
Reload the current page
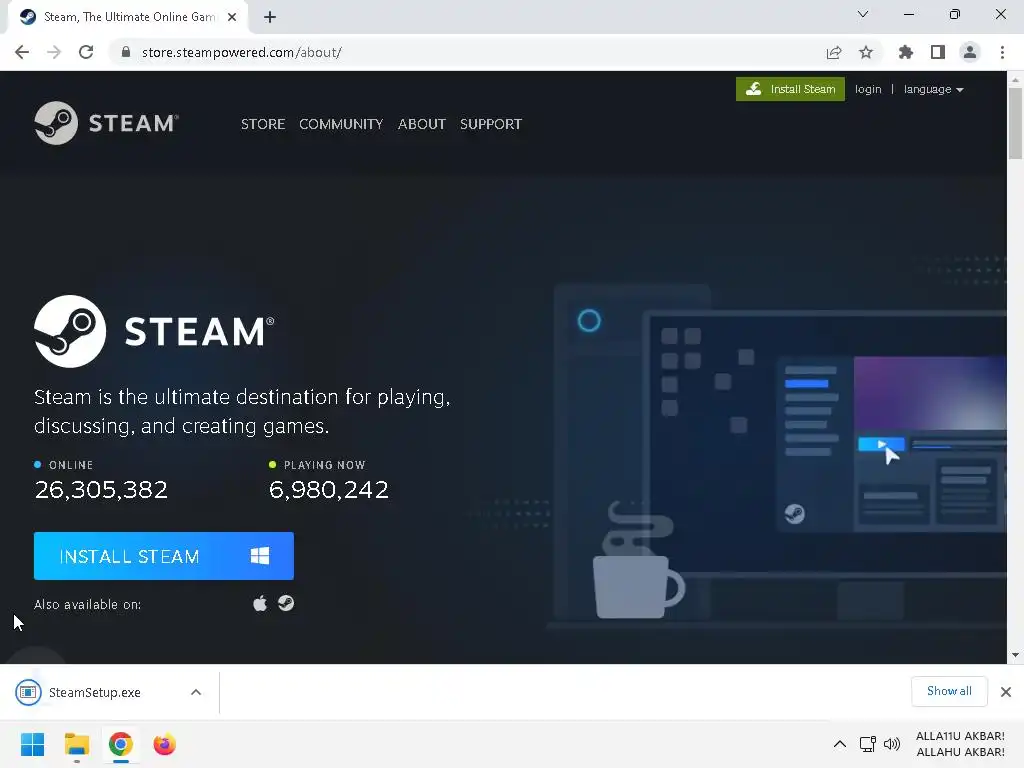86,52
